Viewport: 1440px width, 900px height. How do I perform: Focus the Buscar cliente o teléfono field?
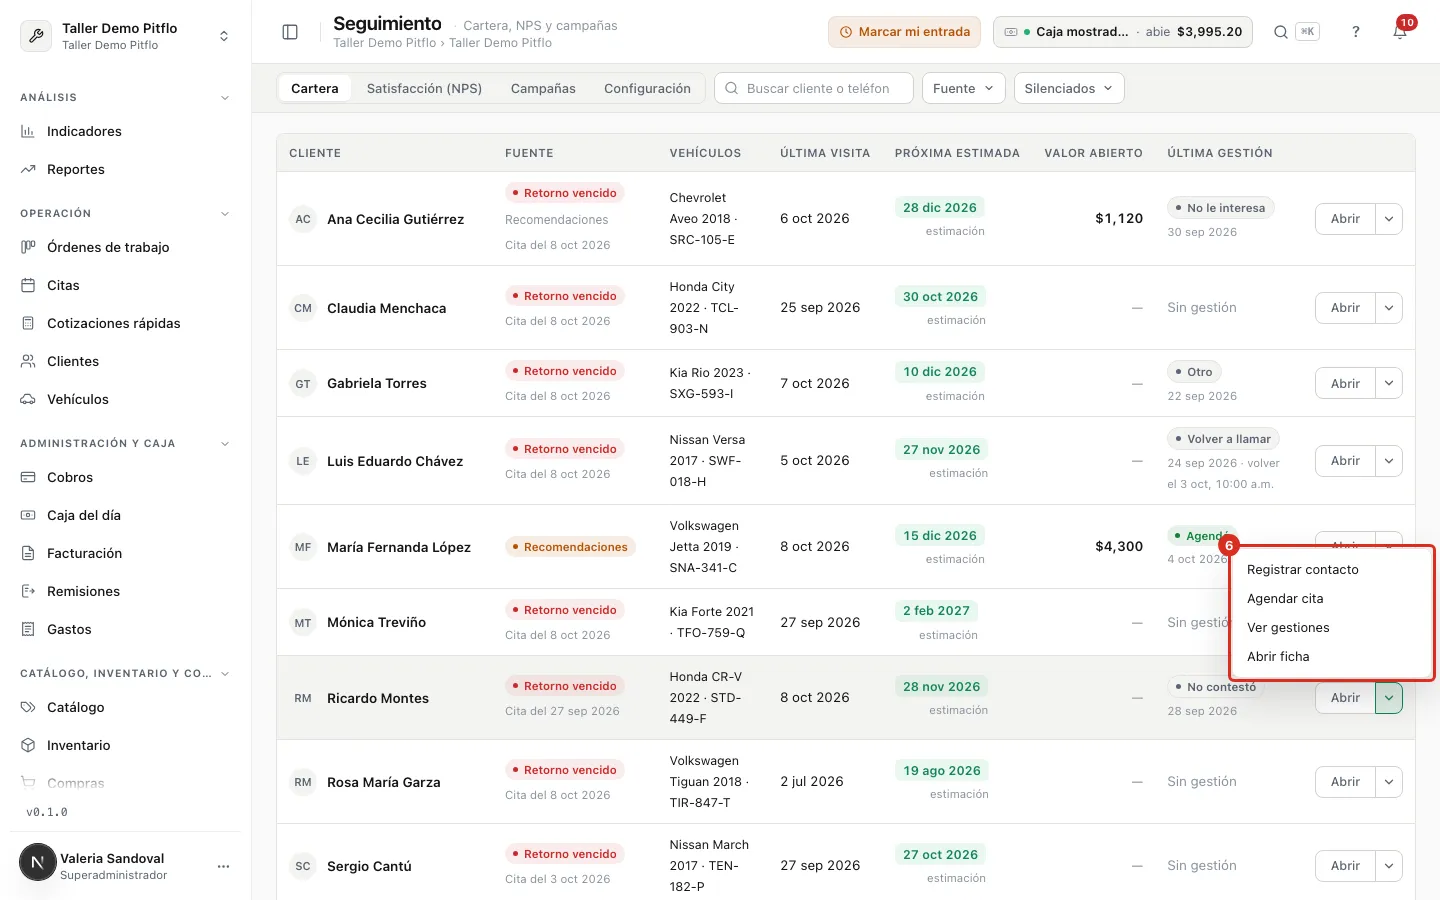click(814, 88)
